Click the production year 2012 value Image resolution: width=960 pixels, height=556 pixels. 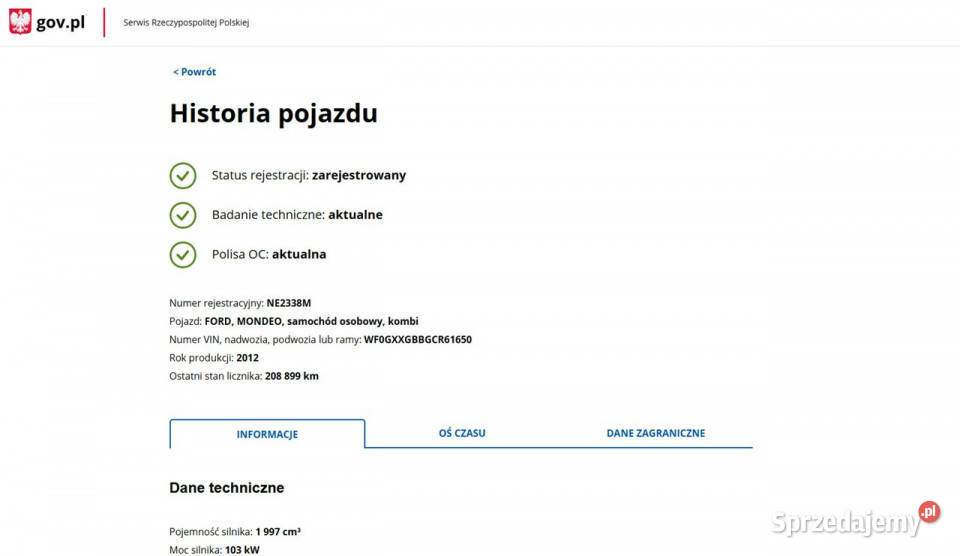247,358
